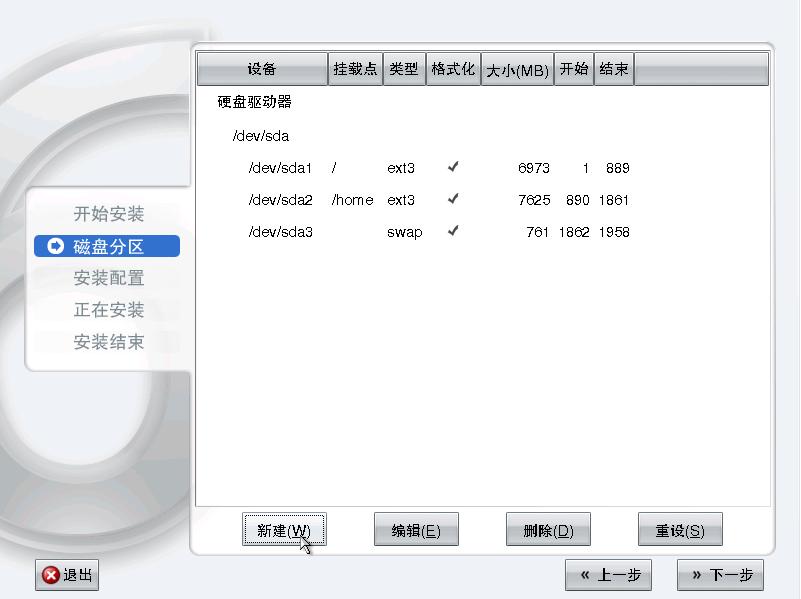The width and height of the screenshot is (801, 599).
Task: Sort by the 开始 column header
Action: pos(574,69)
